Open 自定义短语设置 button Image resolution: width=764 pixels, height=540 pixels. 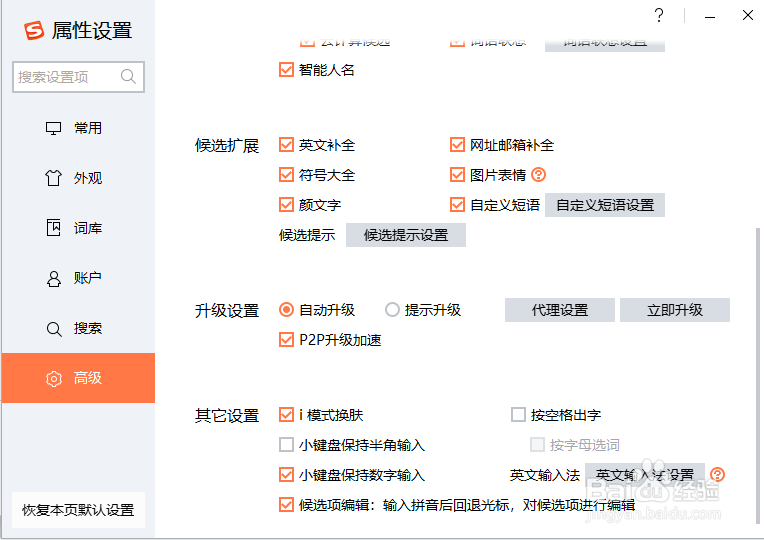[605, 205]
